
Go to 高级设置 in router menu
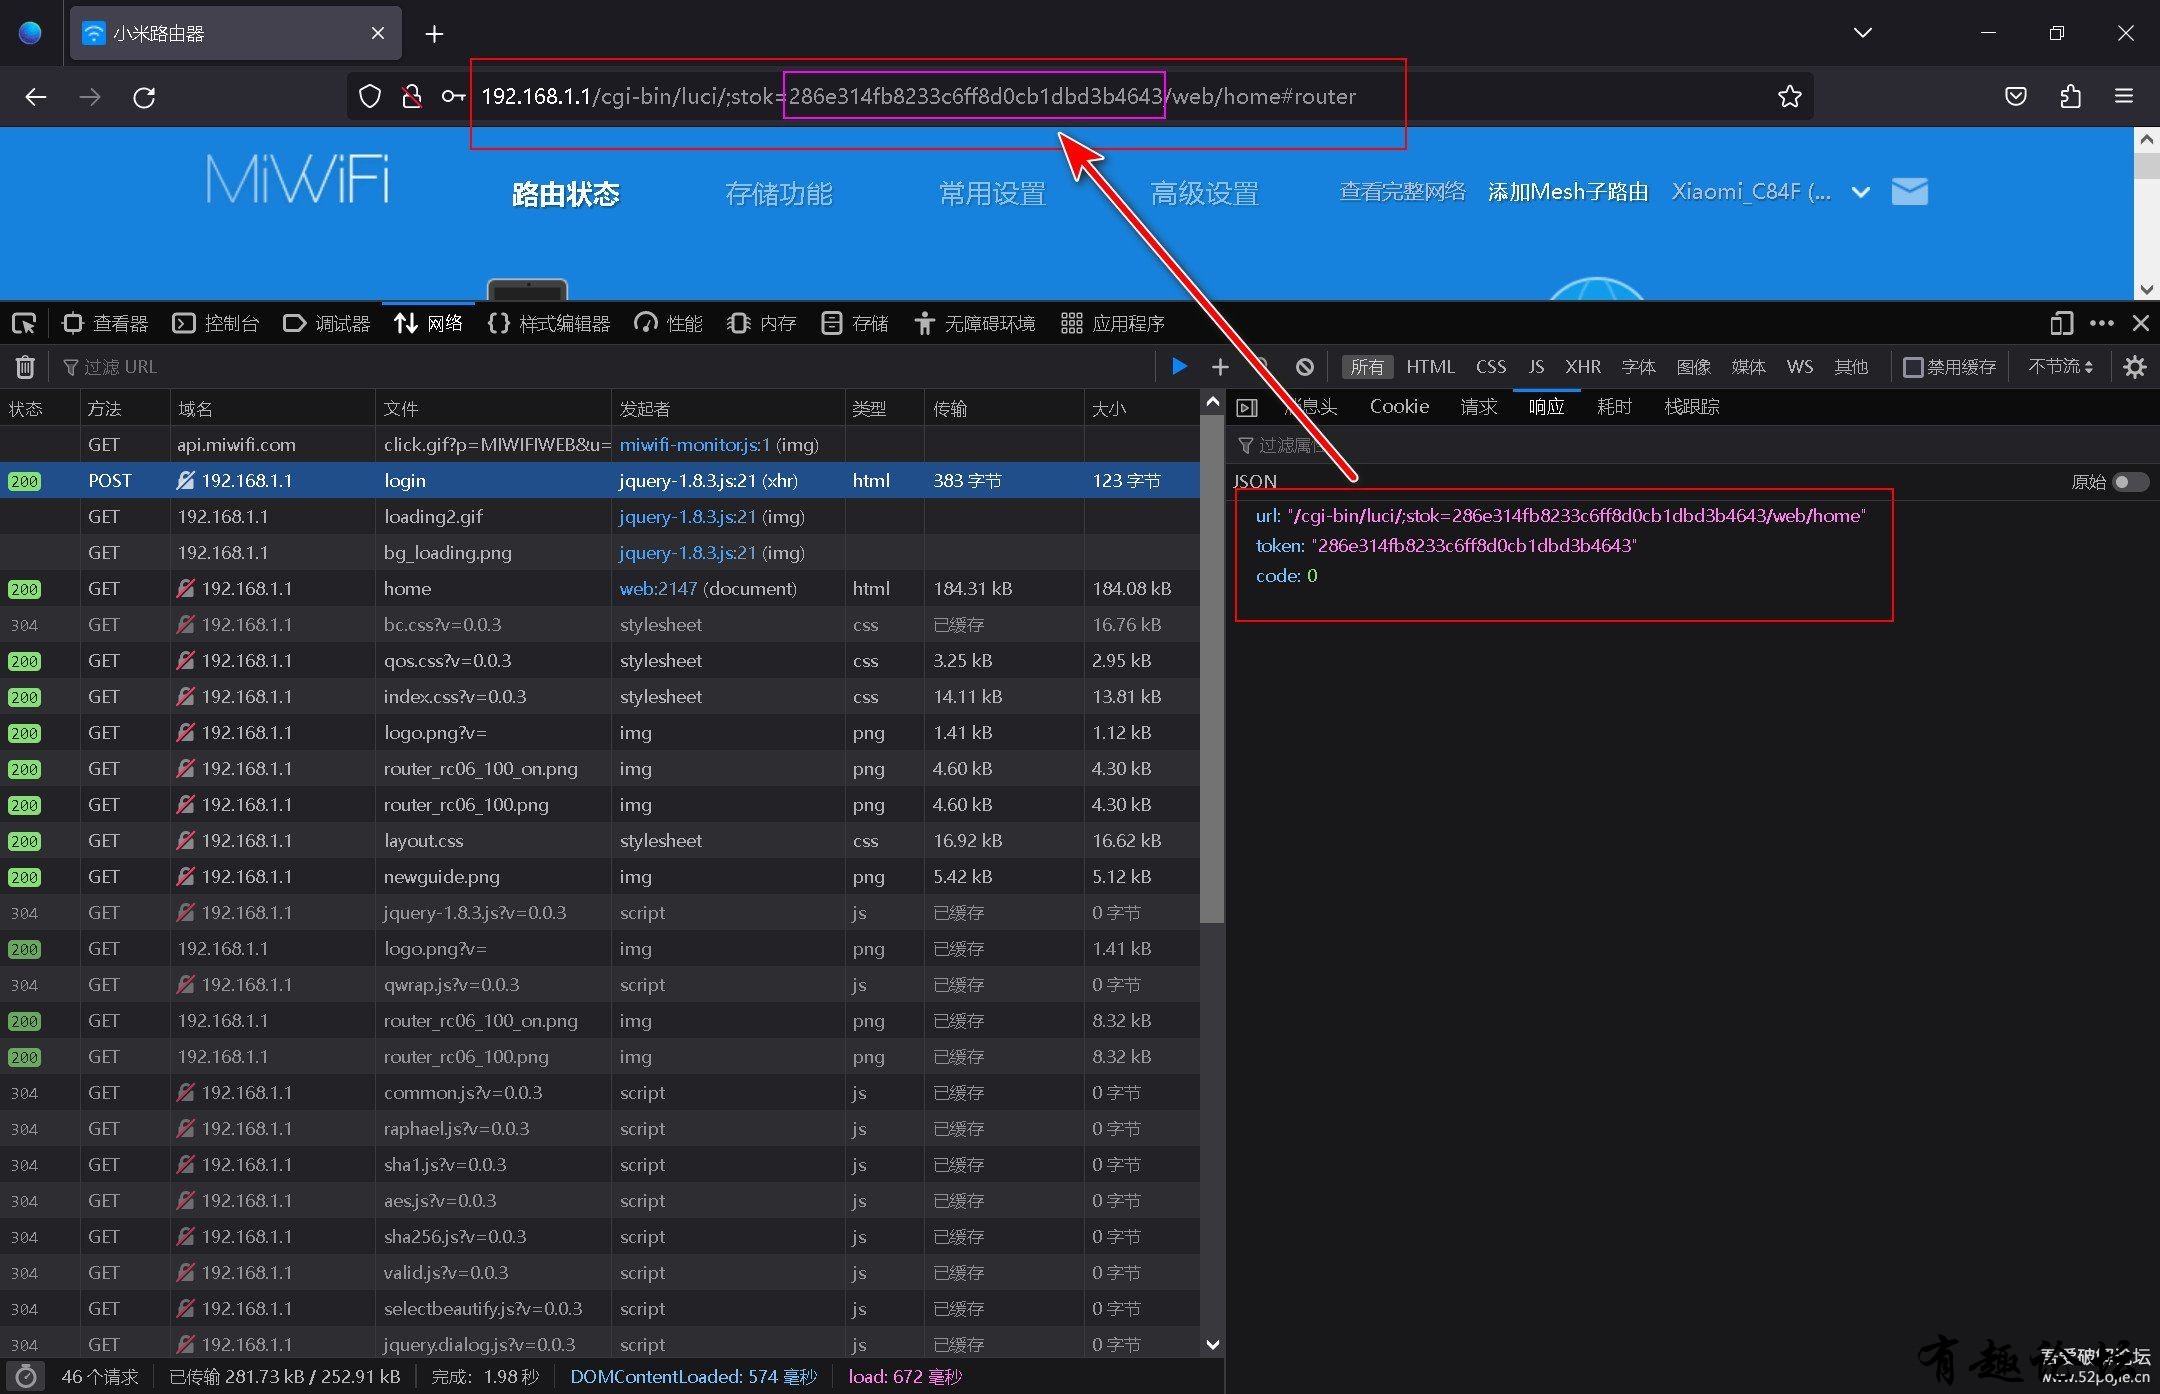1204,193
